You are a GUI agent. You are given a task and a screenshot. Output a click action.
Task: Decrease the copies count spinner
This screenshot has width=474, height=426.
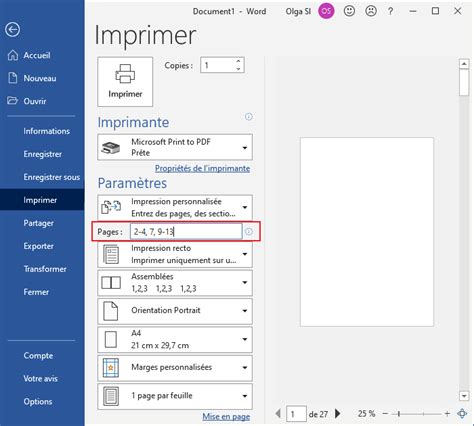(x=238, y=69)
